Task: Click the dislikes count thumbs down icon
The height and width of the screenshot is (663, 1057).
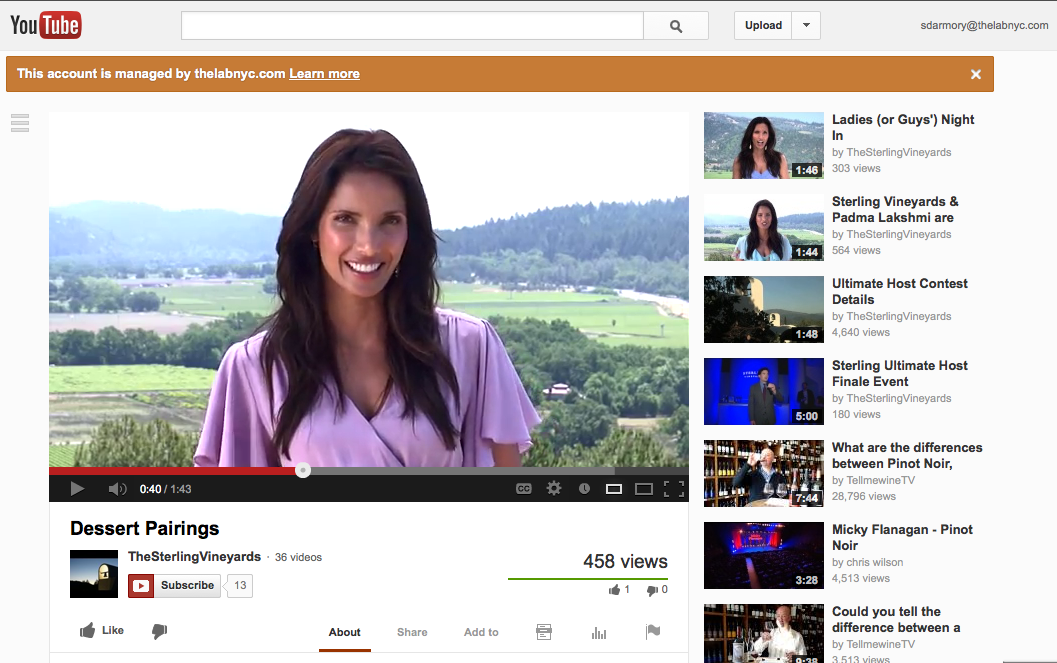Action: [652, 590]
